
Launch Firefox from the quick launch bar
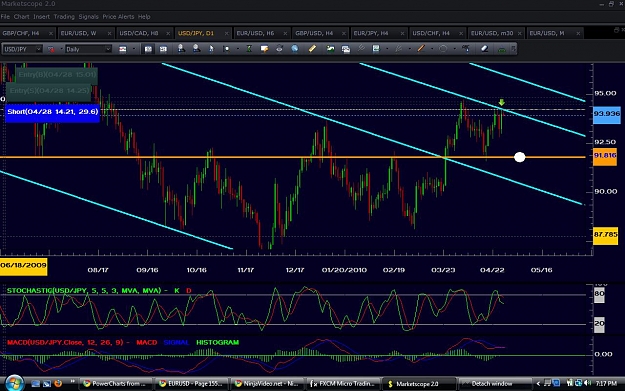pyautogui.click(x=58, y=383)
